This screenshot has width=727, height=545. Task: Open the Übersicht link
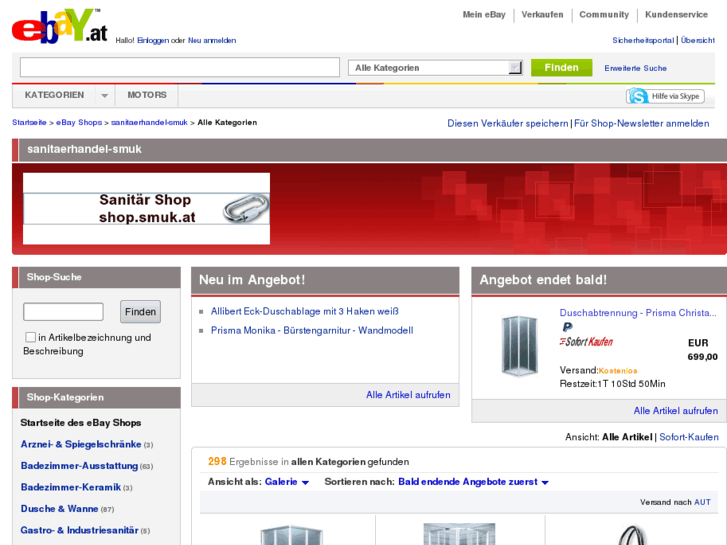[x=698, y=40]
